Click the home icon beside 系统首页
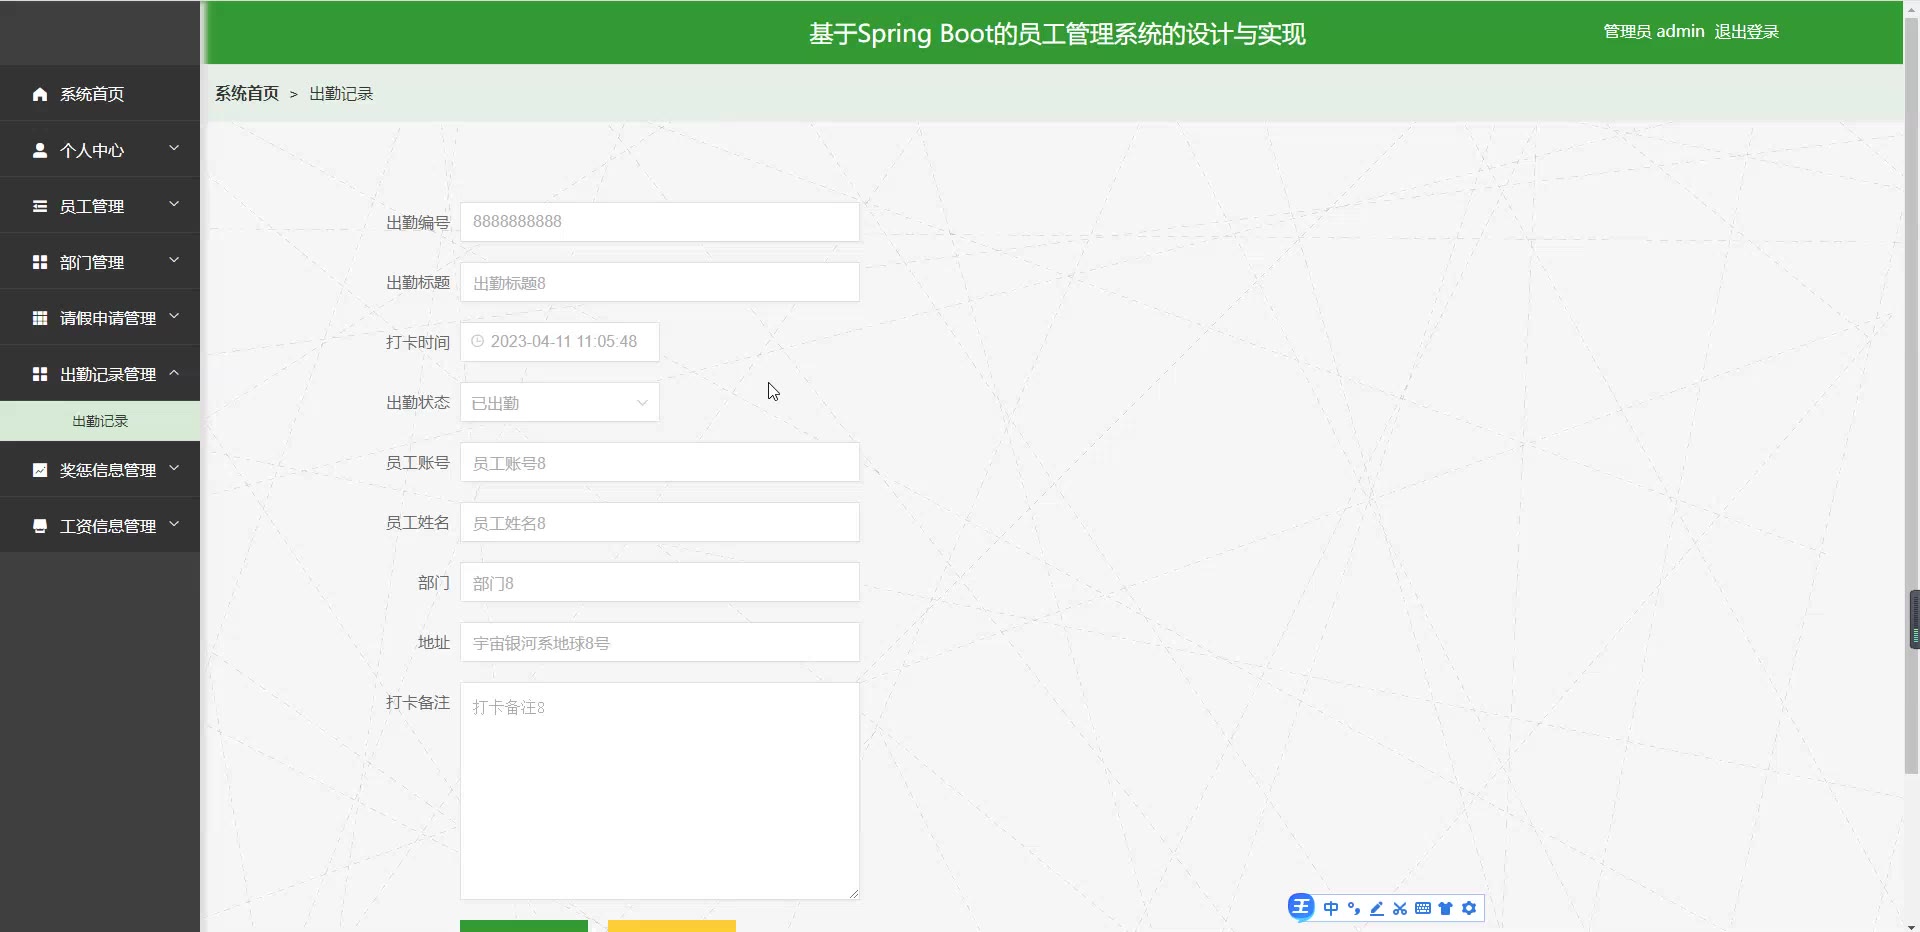The height and width of the screenshot is (932, 1920). (40, 94)
